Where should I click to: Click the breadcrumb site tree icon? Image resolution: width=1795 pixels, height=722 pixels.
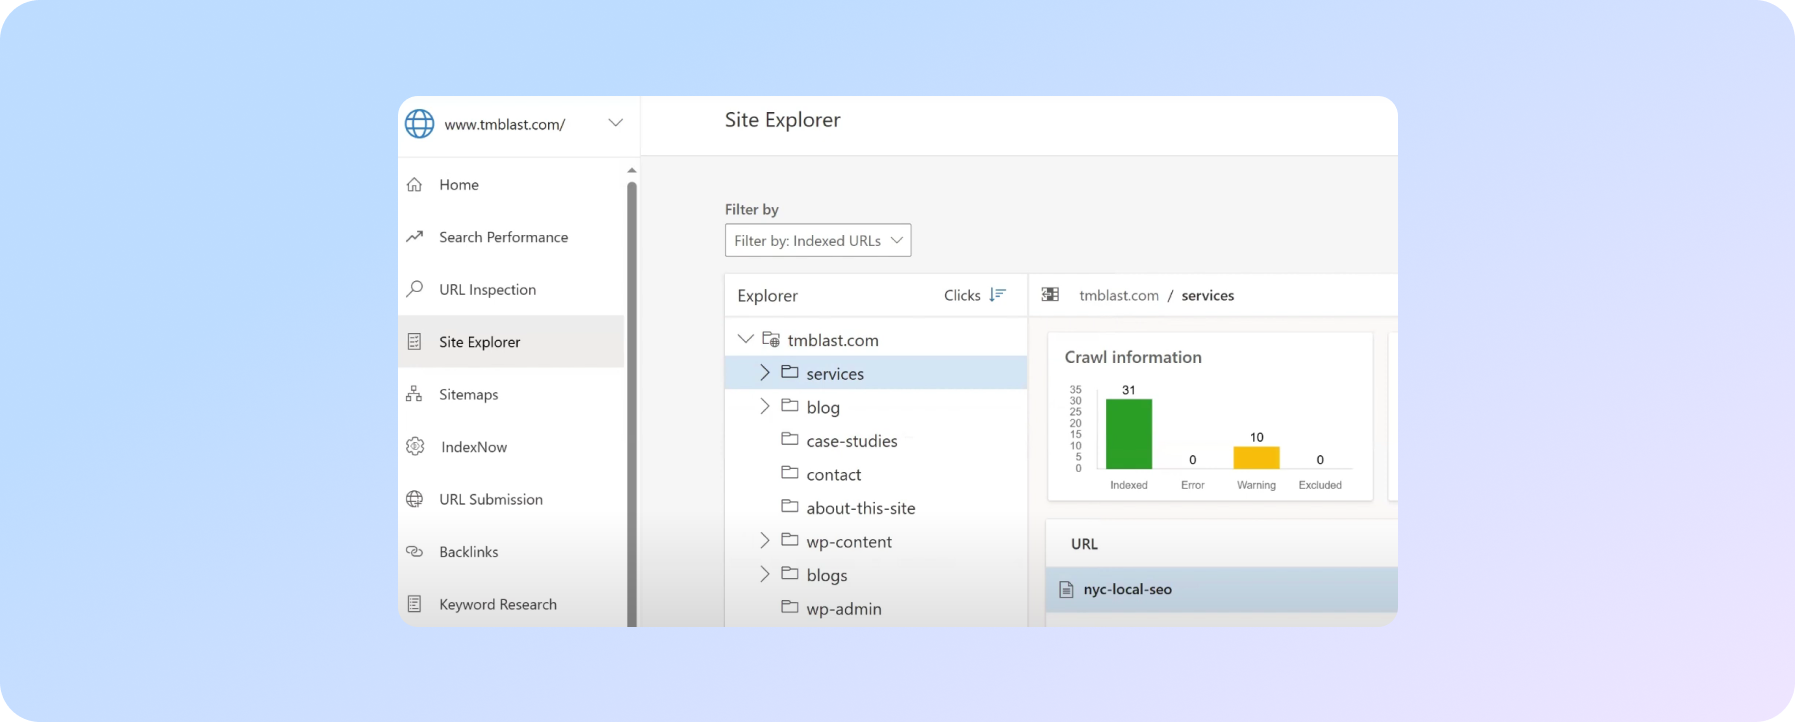point(1050,295)
